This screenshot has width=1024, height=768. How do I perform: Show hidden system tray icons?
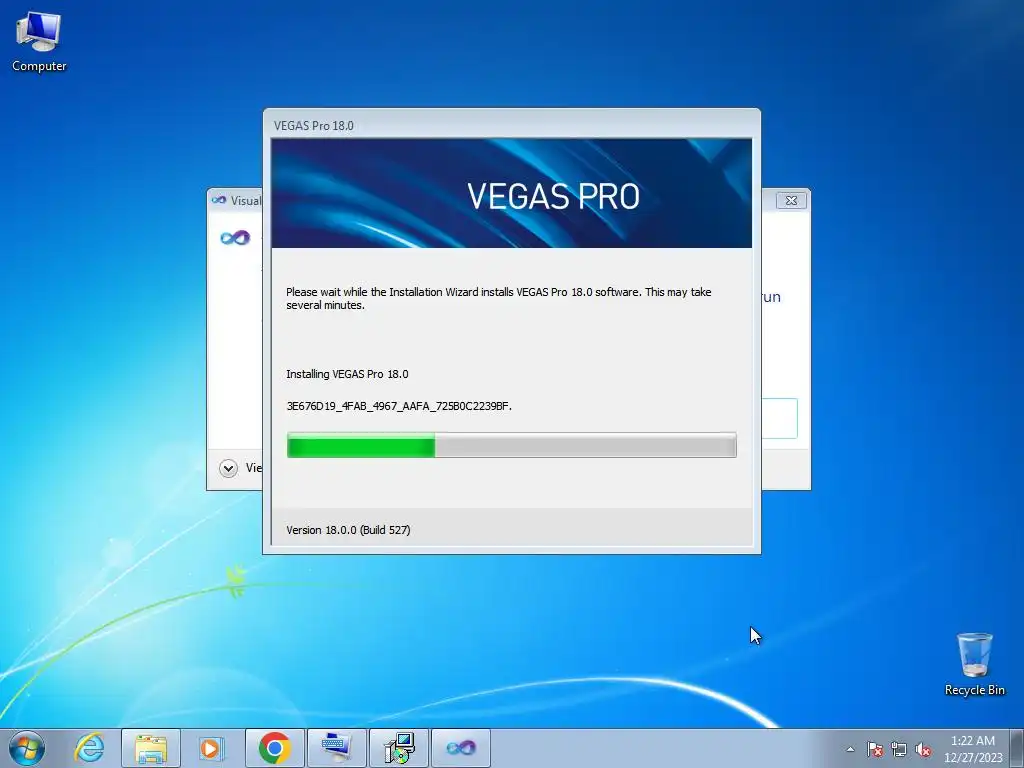[850, 749]
